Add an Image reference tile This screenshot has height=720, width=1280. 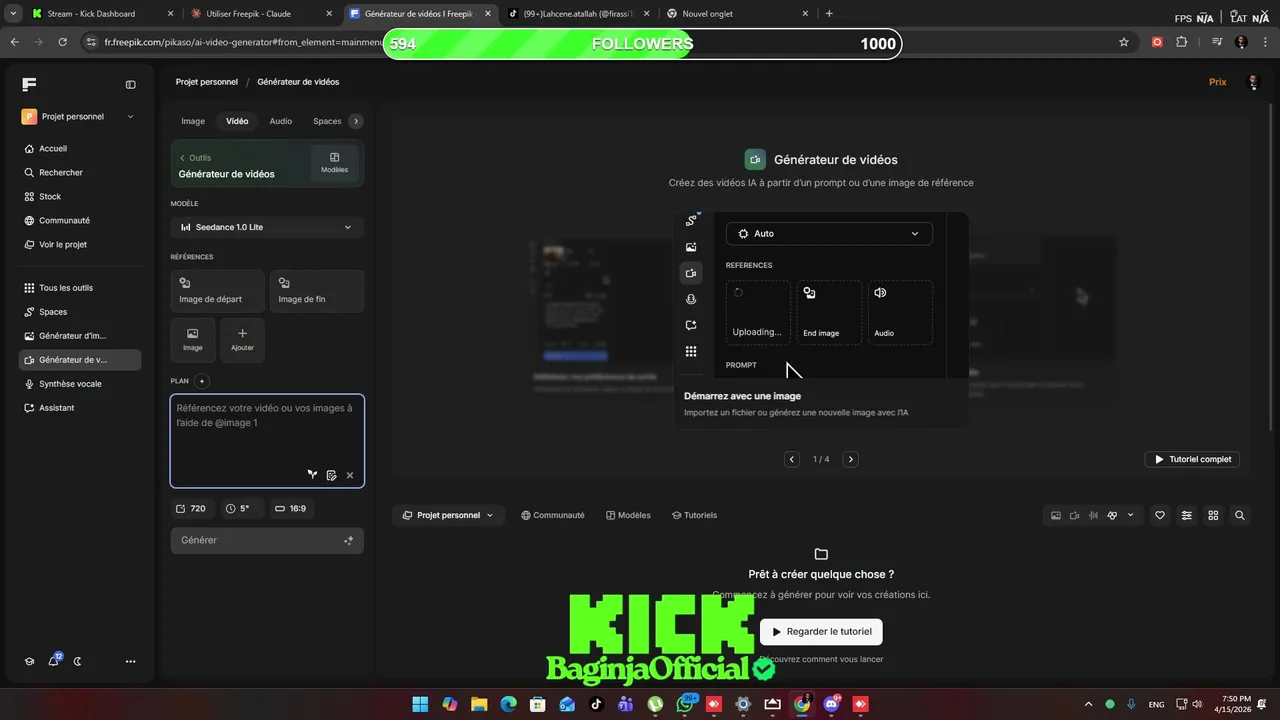pos(193,340)
